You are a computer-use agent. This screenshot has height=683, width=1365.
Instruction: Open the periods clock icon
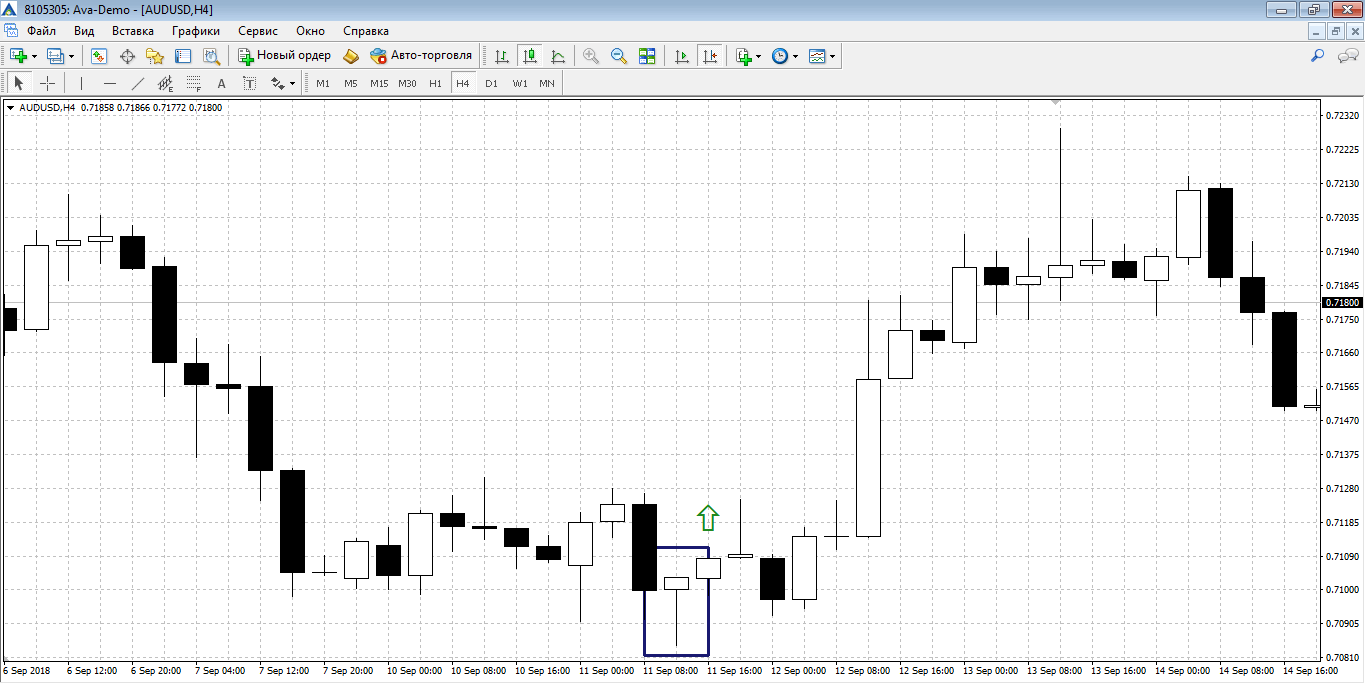click(x=780, y=56)
